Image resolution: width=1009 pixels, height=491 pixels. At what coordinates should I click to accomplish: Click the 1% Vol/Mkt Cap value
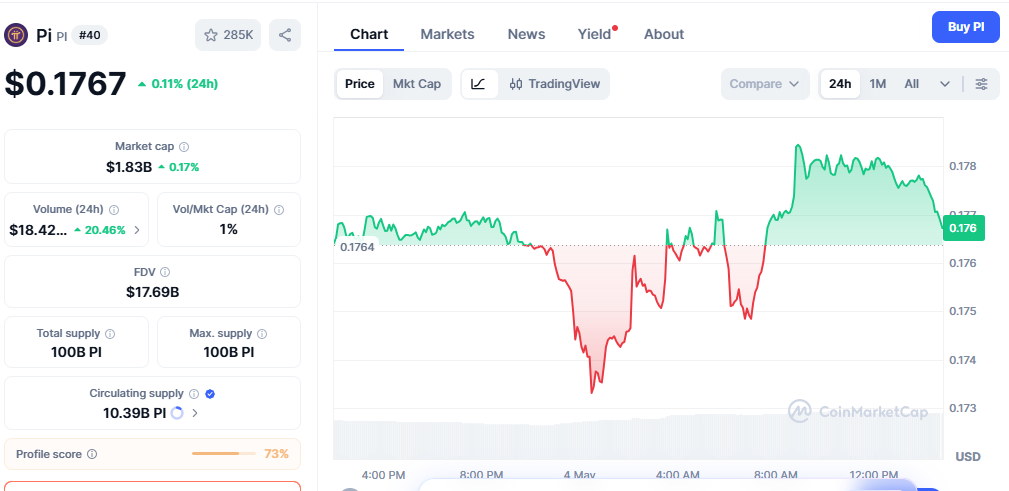[228, 230]
